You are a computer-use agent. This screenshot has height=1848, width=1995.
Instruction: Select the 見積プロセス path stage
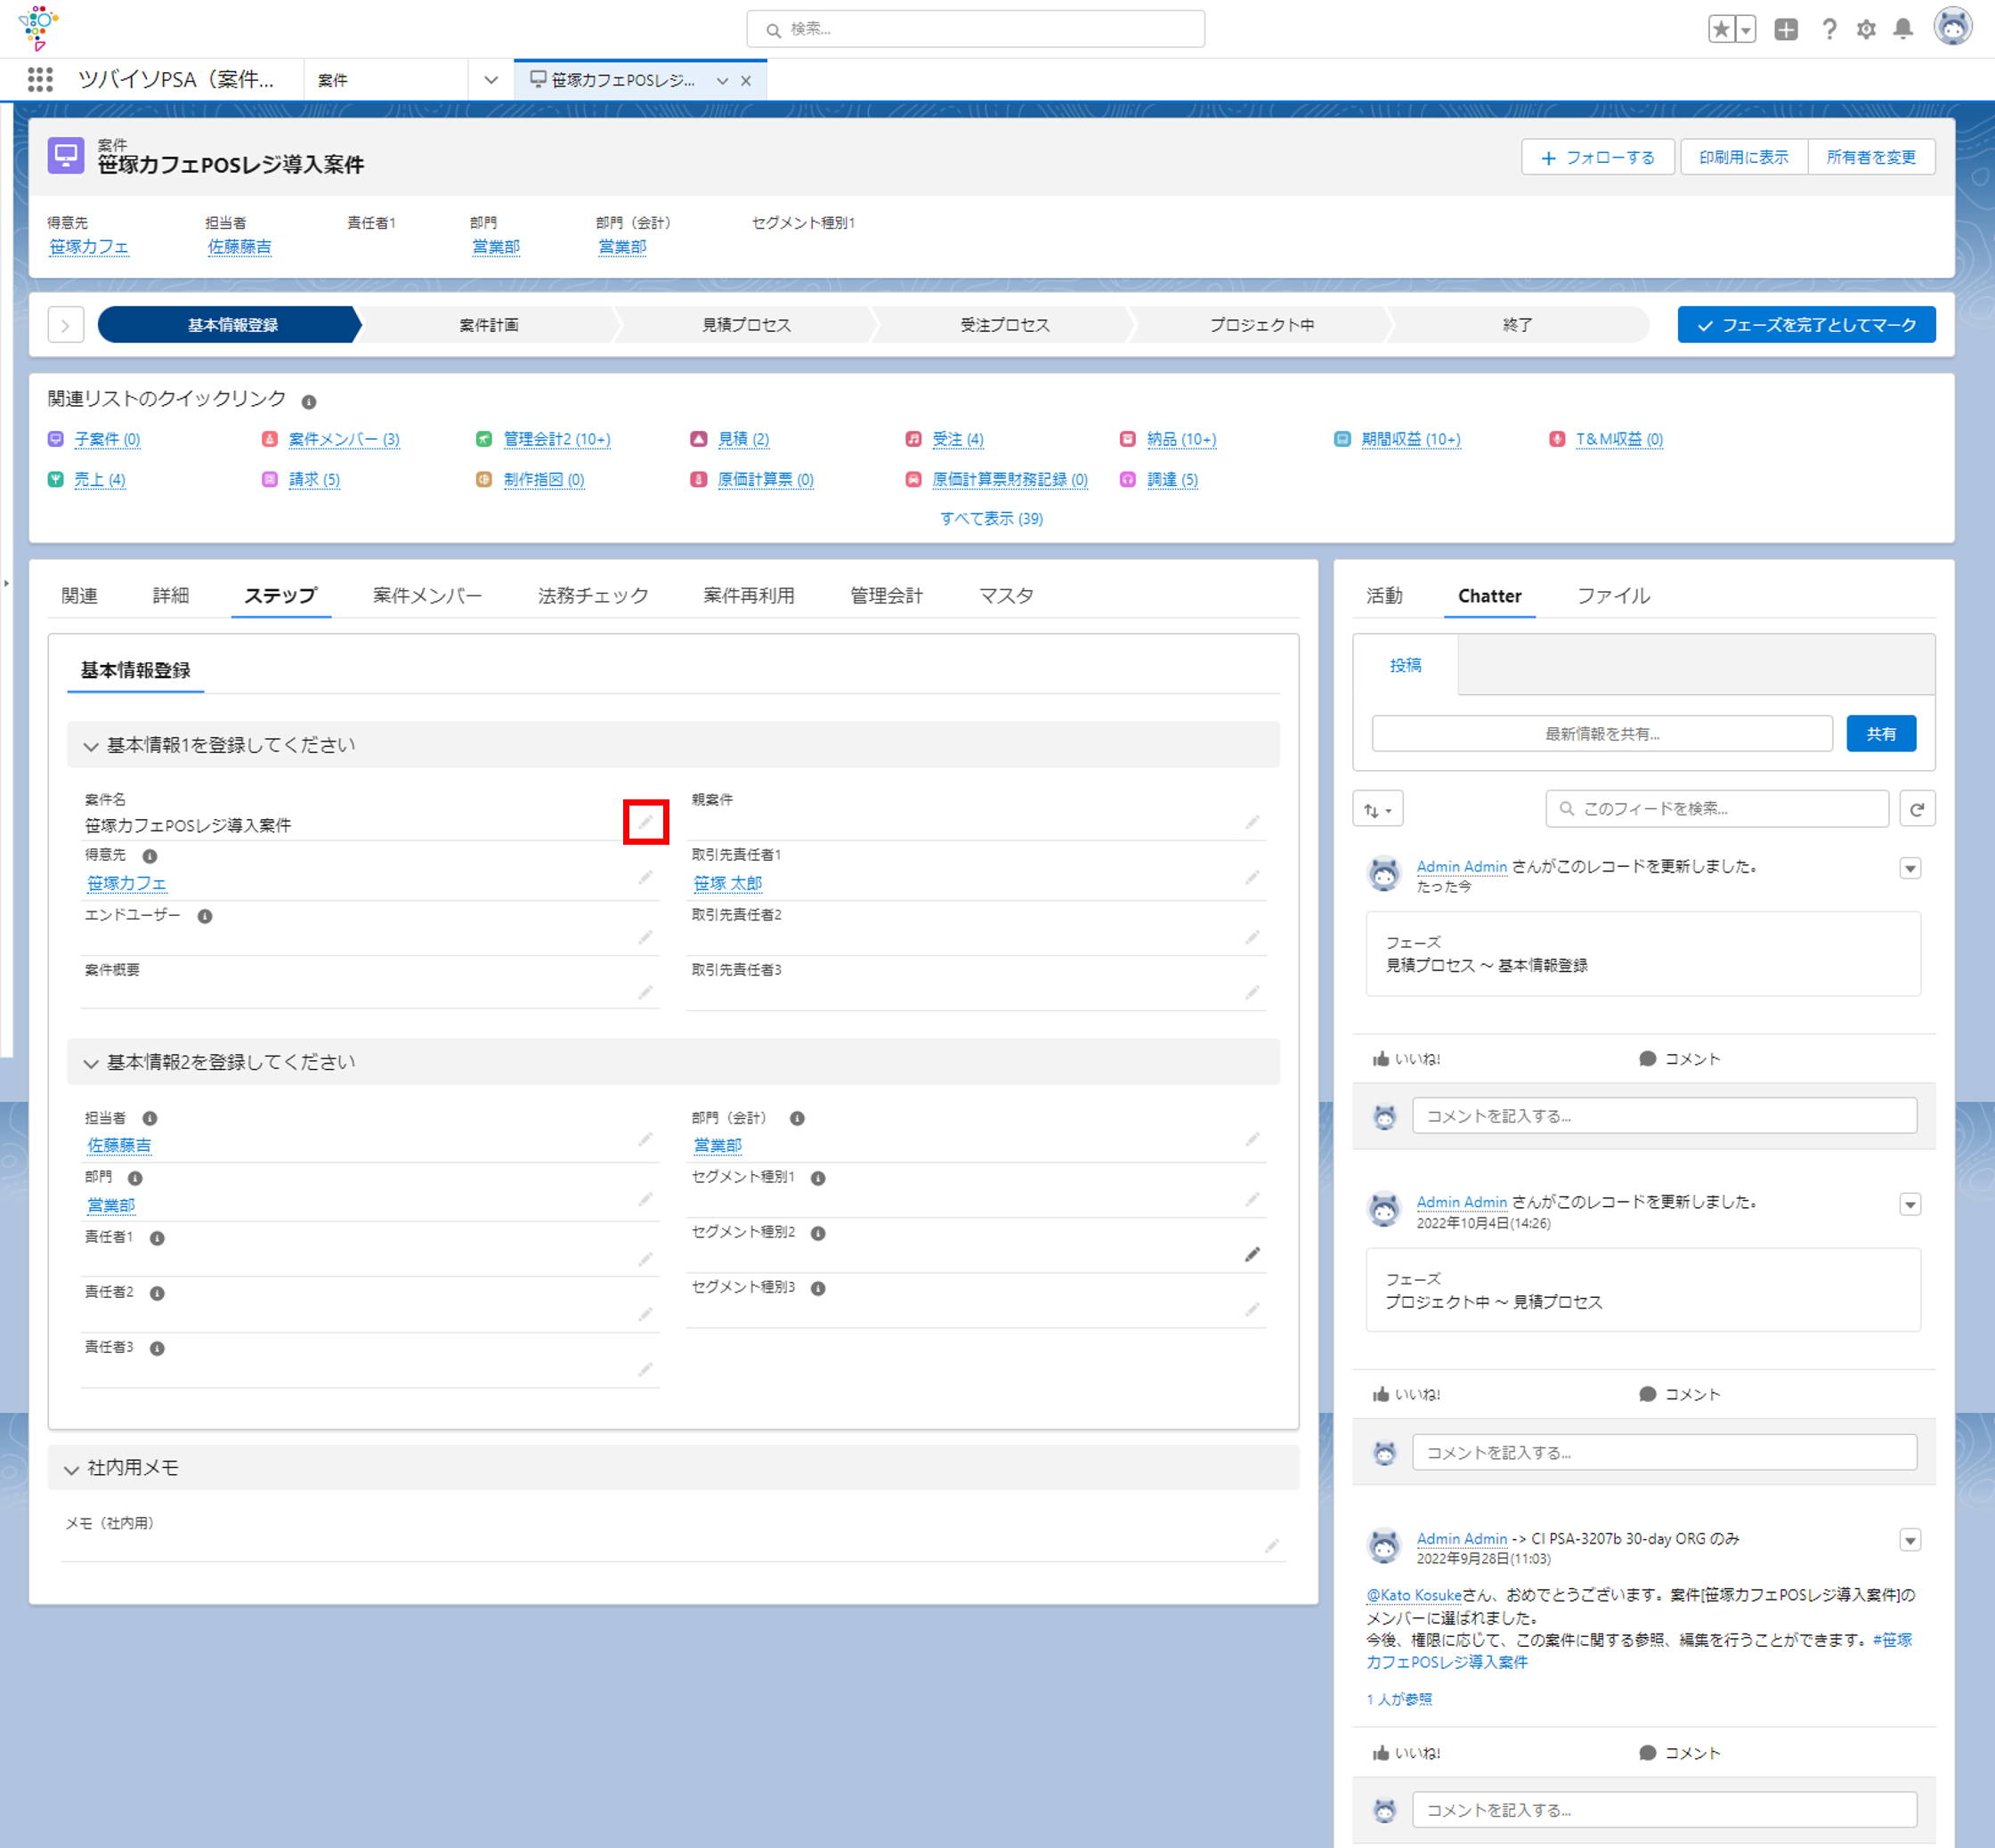(746, 325)
